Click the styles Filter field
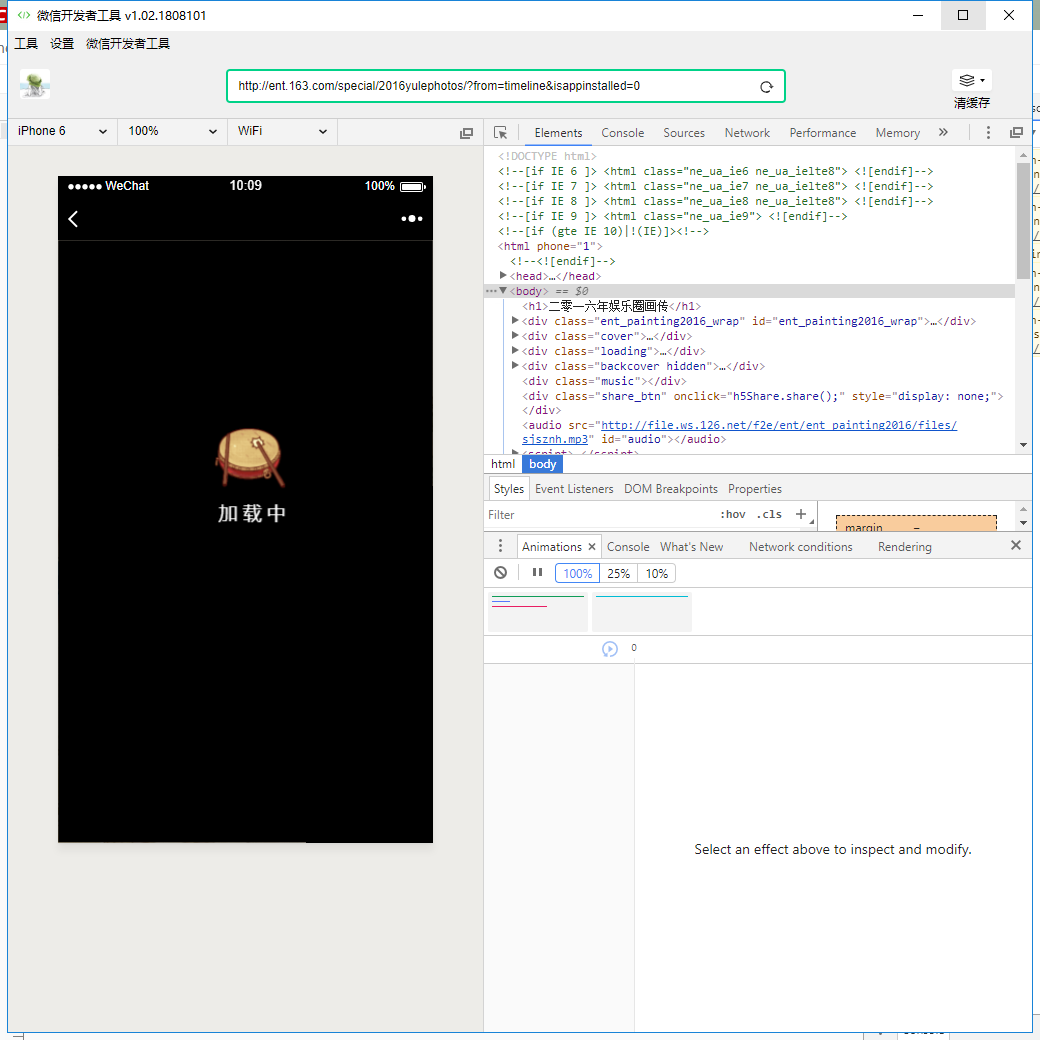 click(597, 515)
